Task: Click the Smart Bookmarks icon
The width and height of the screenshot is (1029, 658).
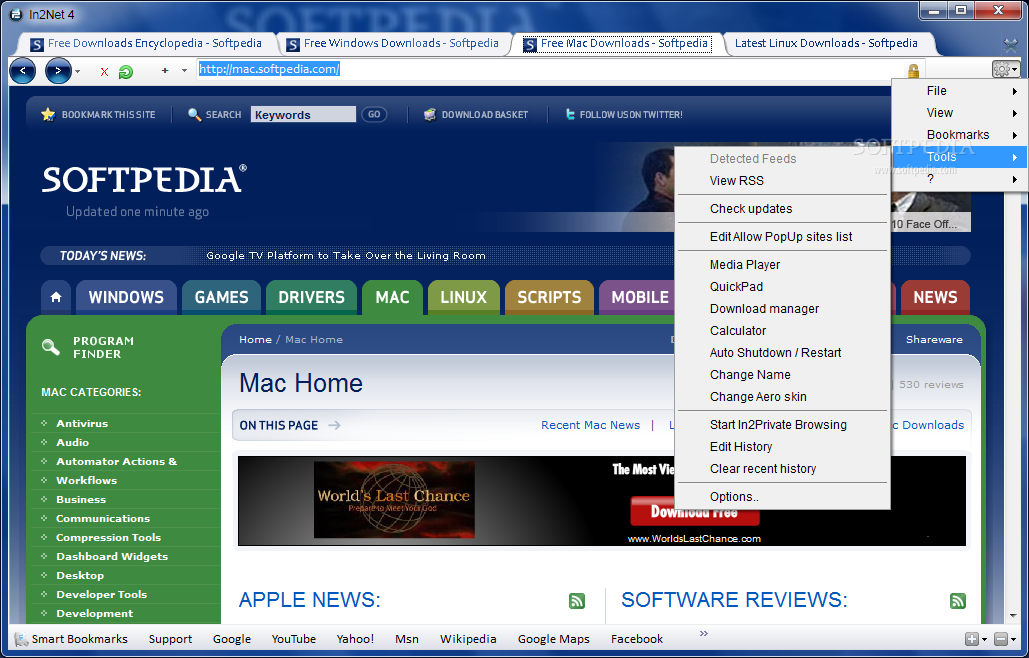Action: [21, 639]
